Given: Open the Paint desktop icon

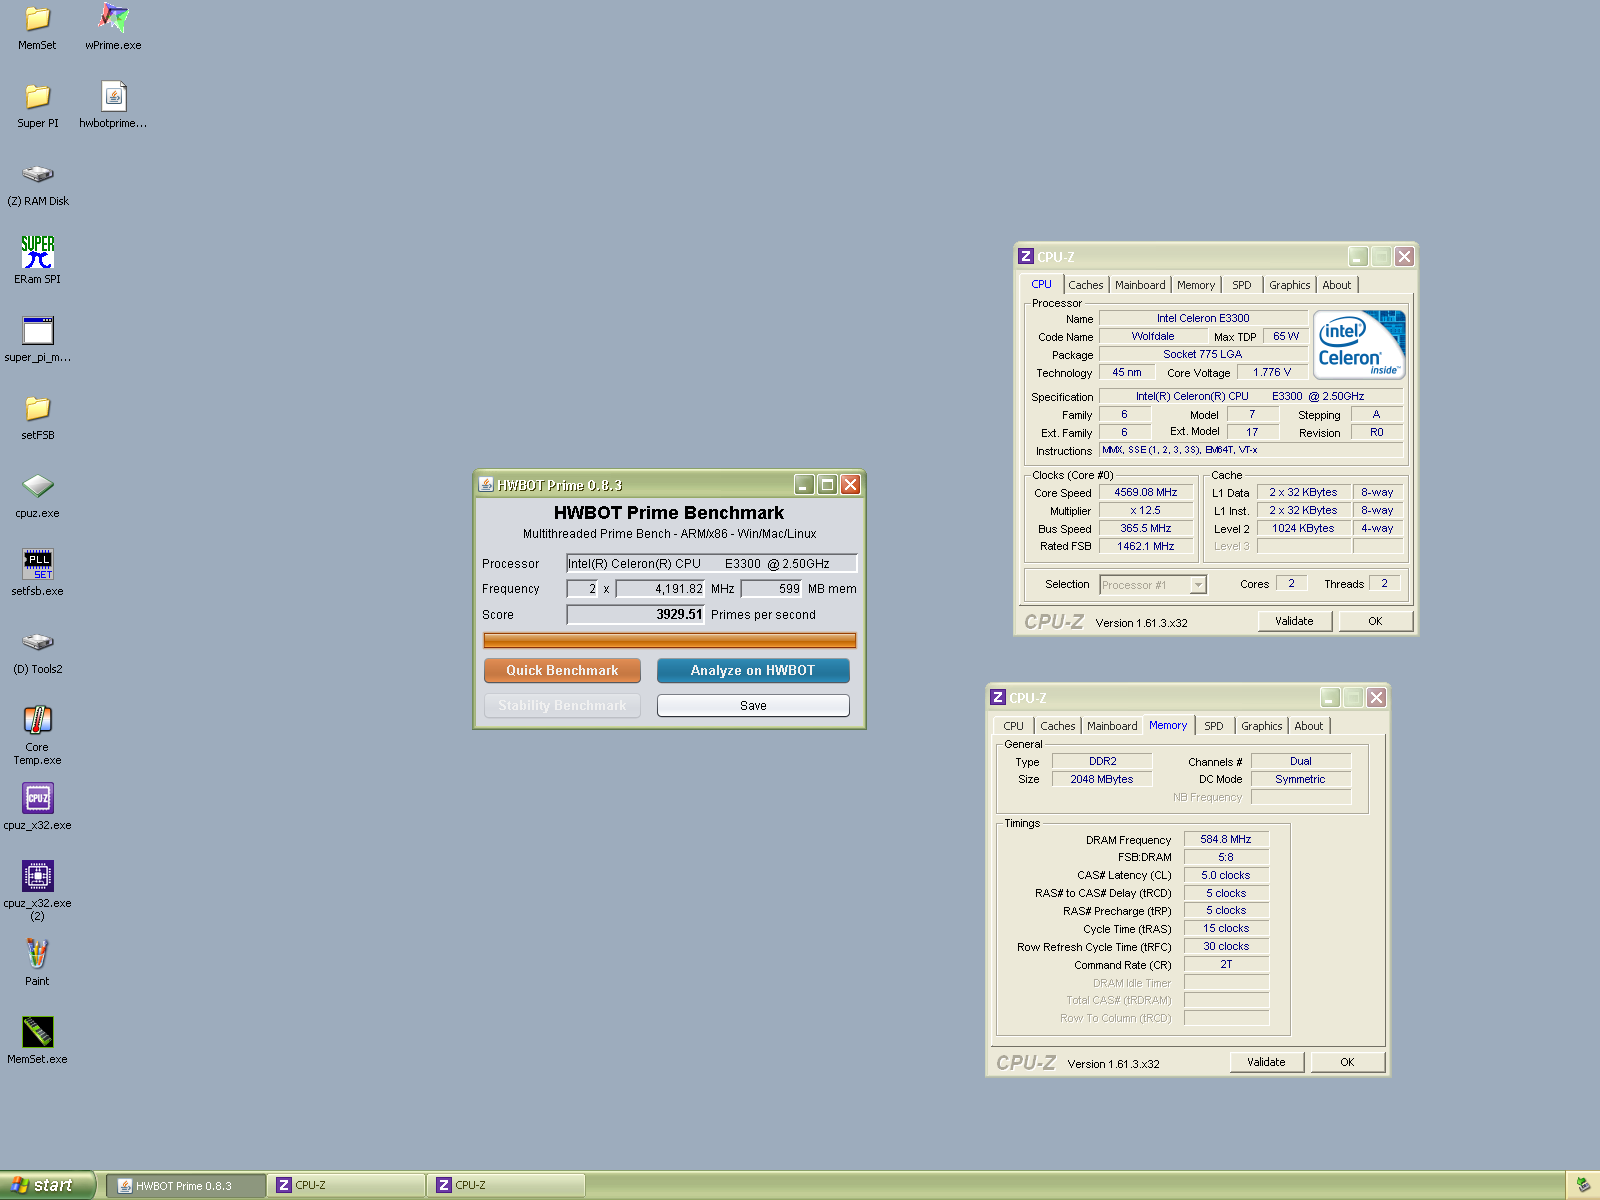Looking at the screenshot, I should pyautogui.click(x=37, y=954).
